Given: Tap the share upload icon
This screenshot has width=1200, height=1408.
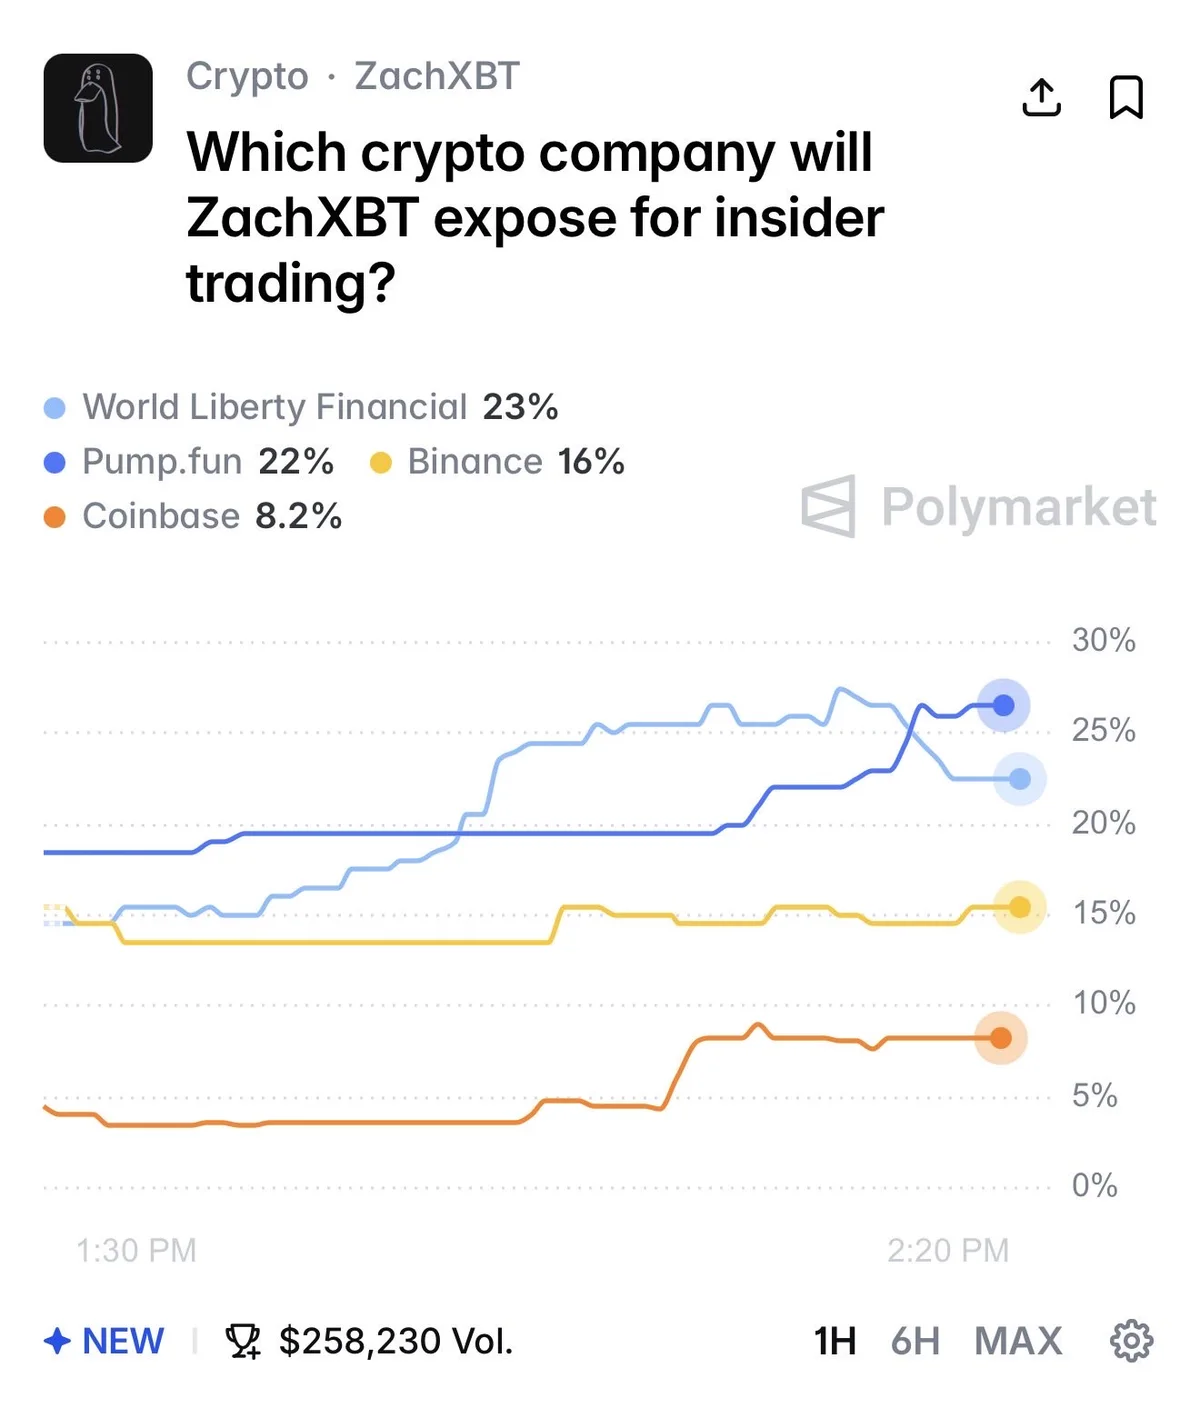Looking at the screenshot, I should coord(1041,98).
